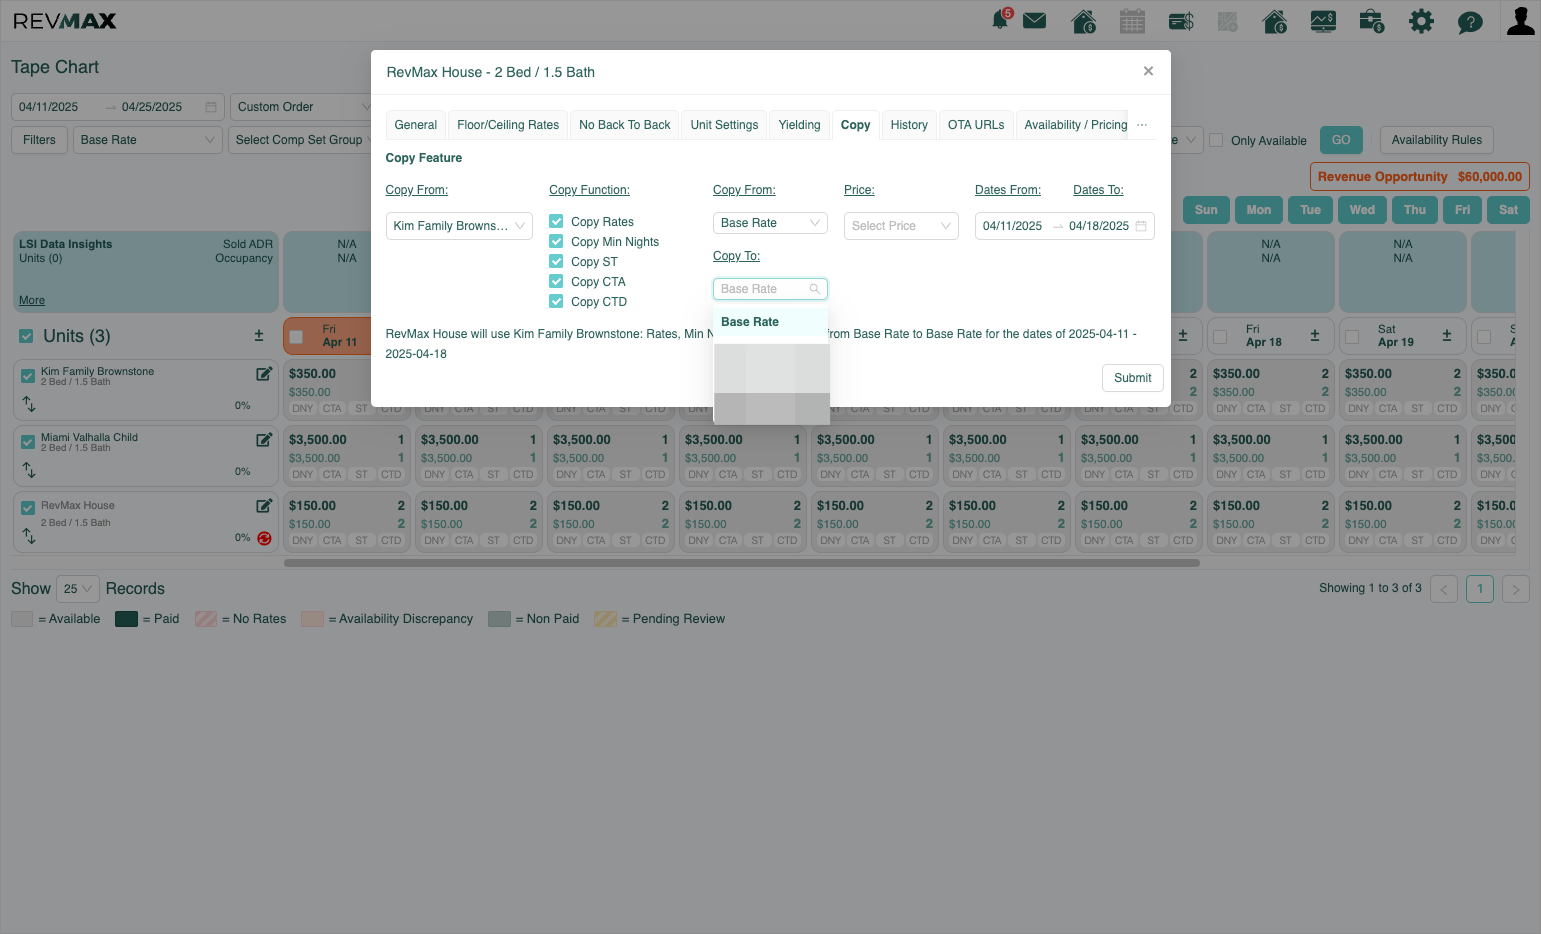Click the More link in LSI Data Insights

tap(32, 300)
